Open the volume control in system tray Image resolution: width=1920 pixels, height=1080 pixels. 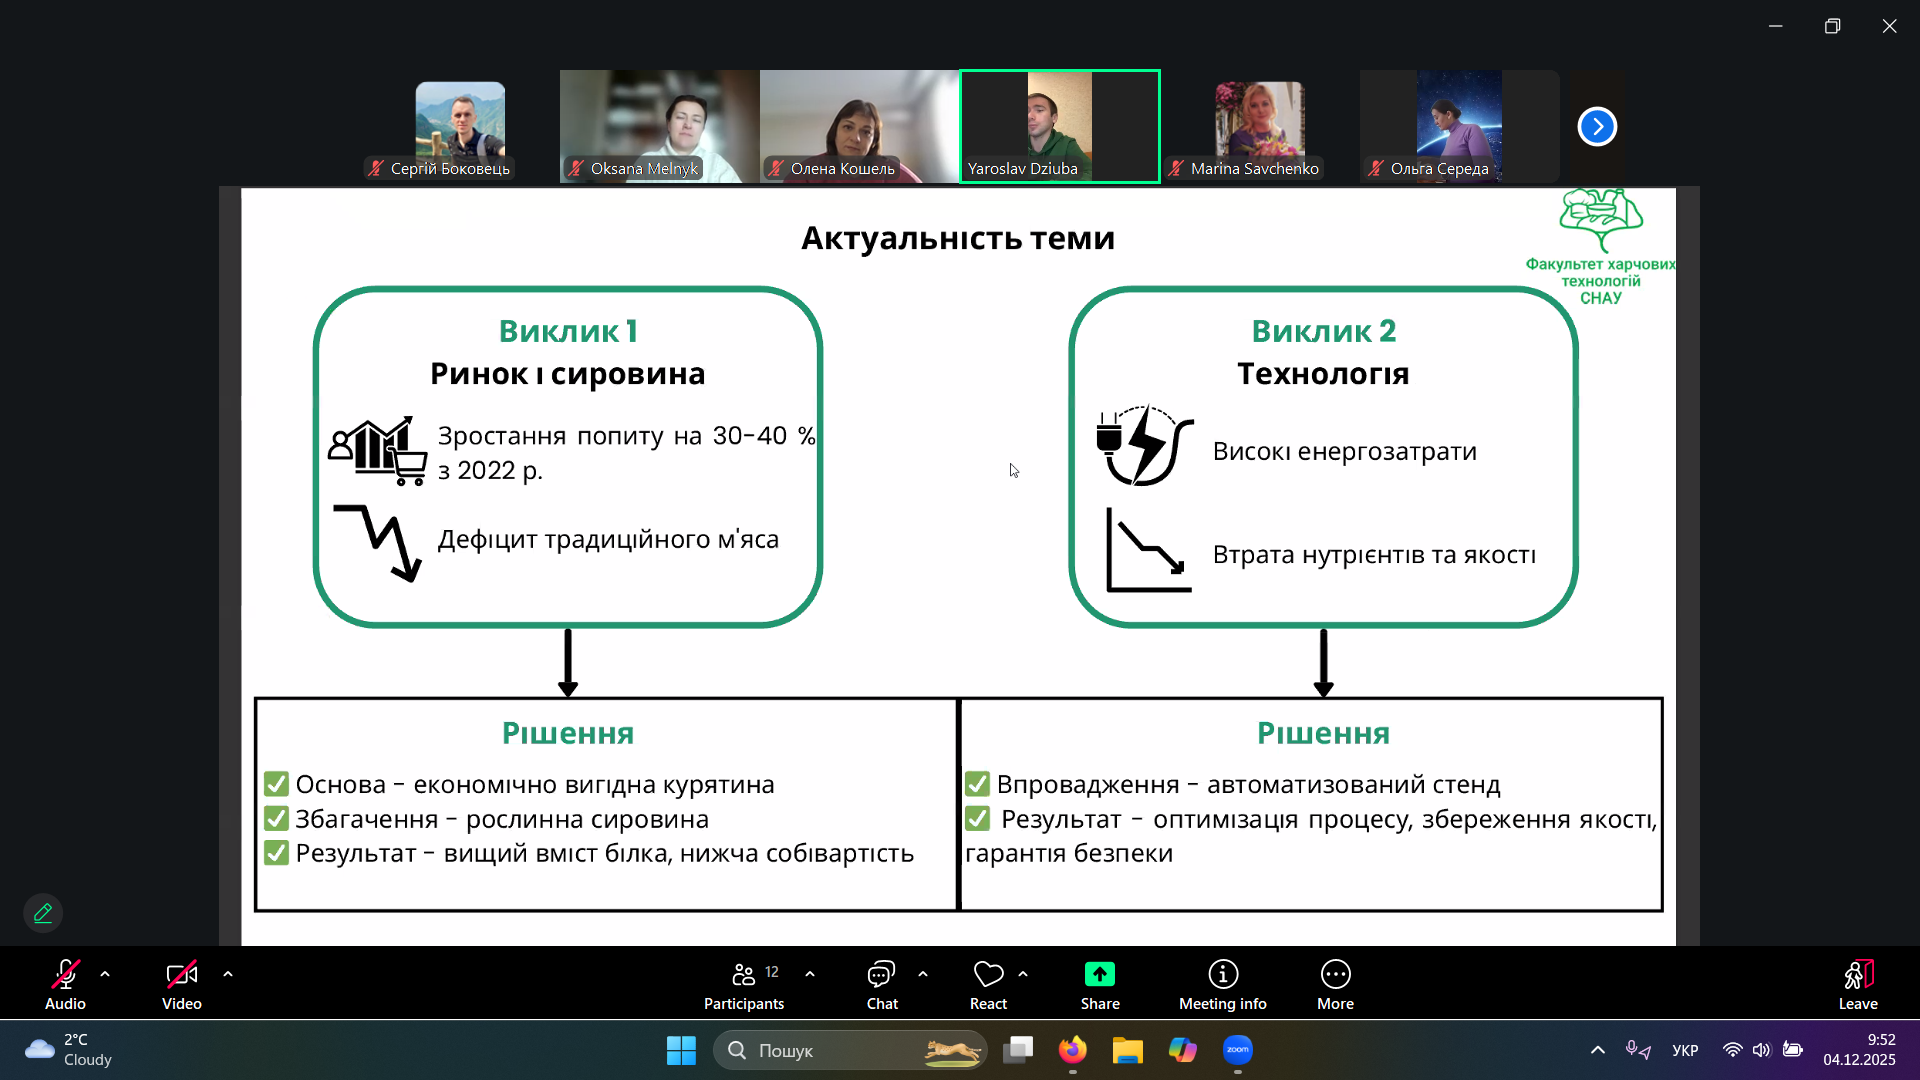click(x=1761, y=1050)
